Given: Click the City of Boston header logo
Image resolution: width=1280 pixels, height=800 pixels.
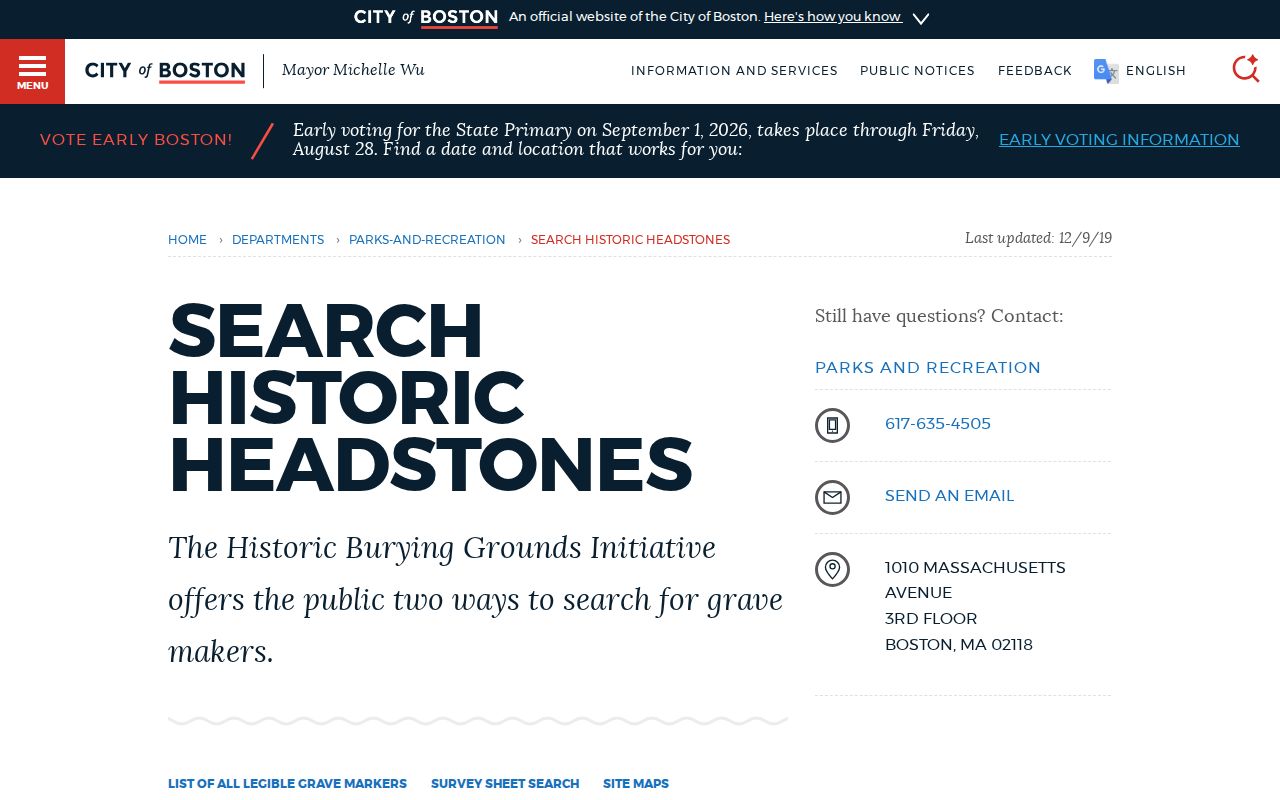Looking at the screenshot, I should tap(165, 71).
